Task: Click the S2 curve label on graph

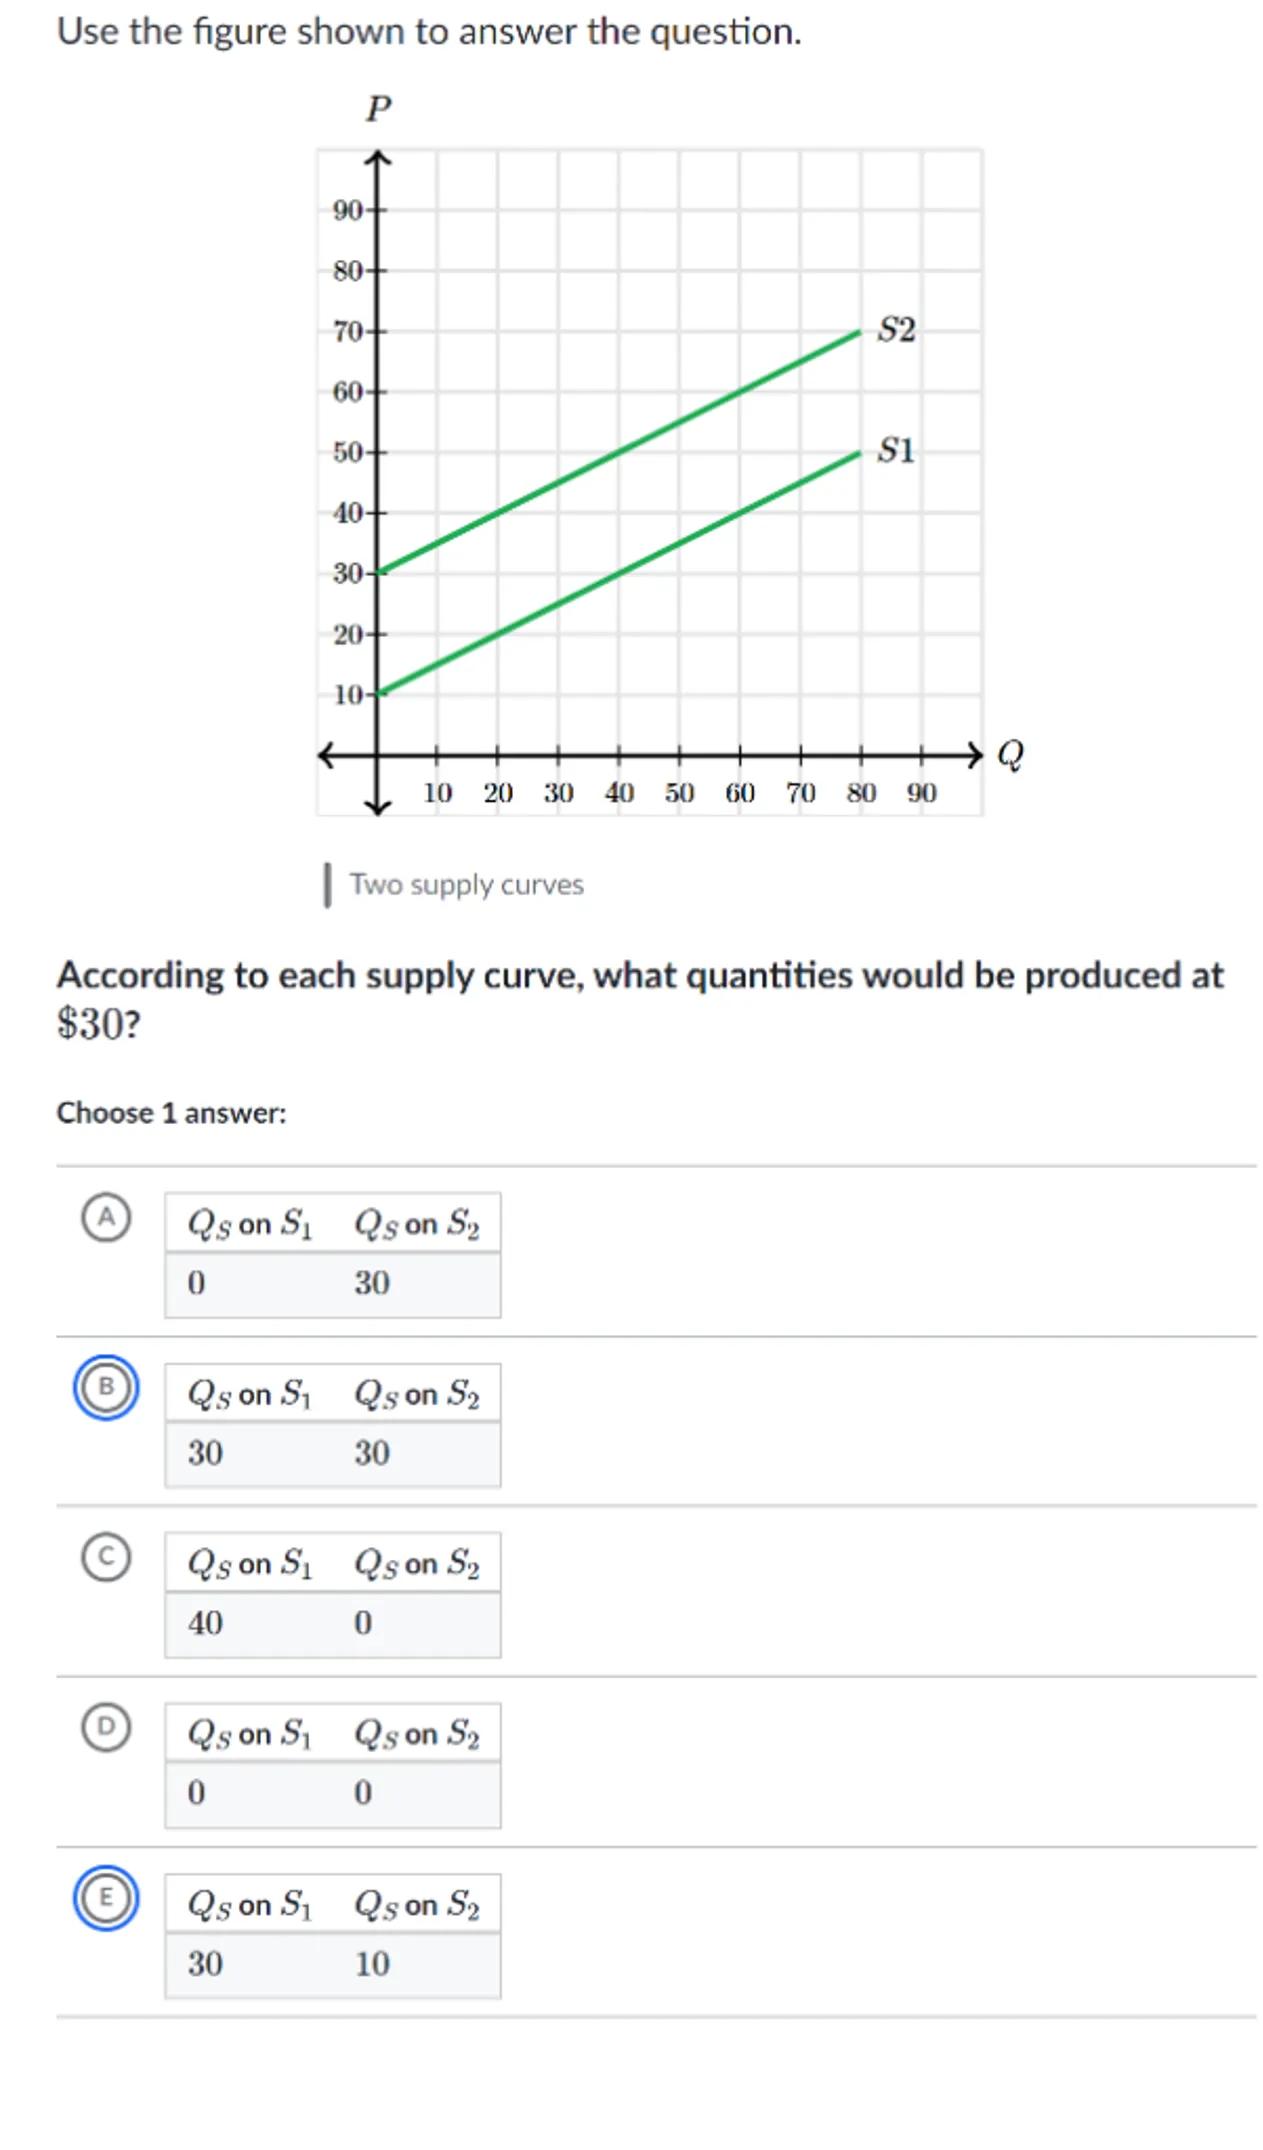Action: [x=896, y=330]
